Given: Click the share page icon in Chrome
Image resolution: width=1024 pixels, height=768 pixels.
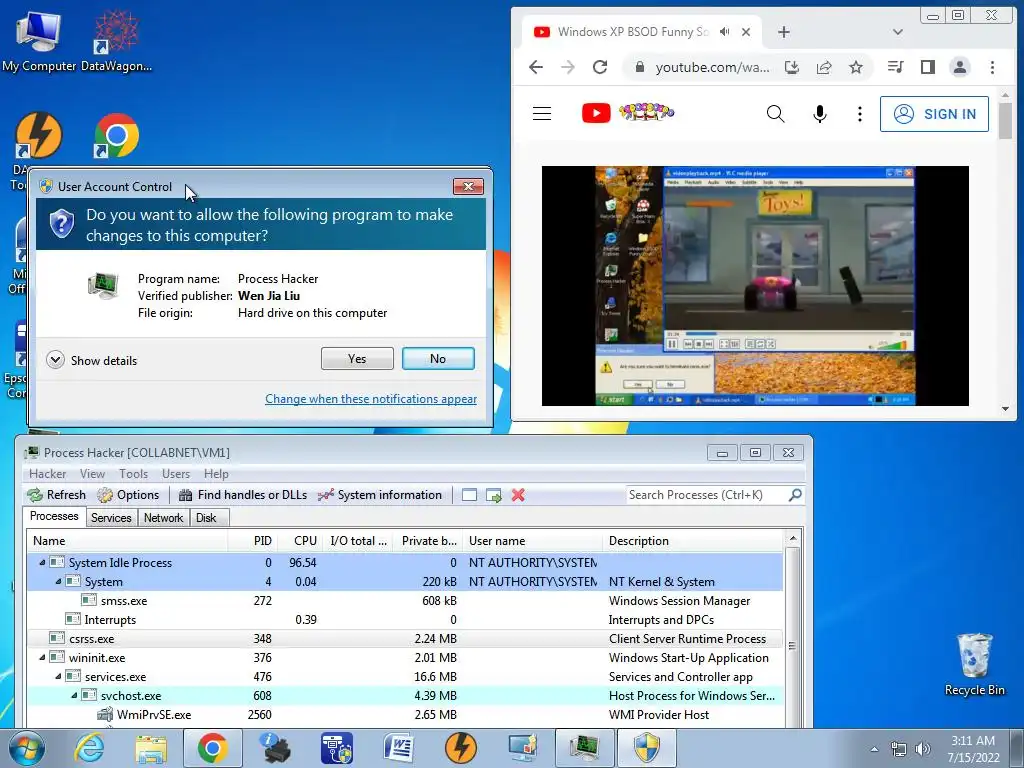Looking at the screenshot, I should (824, 67).
